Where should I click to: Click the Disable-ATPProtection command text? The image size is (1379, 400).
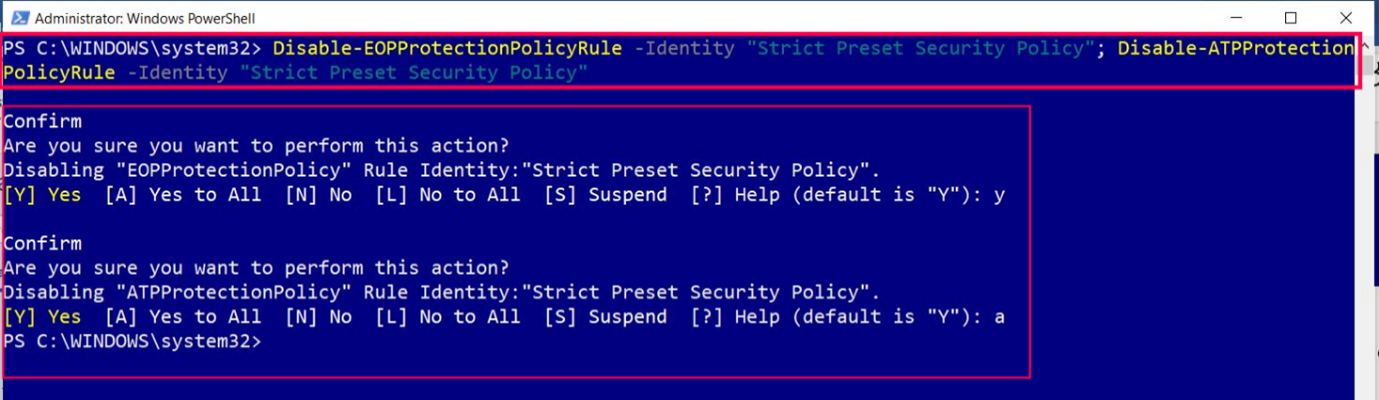1235,48
